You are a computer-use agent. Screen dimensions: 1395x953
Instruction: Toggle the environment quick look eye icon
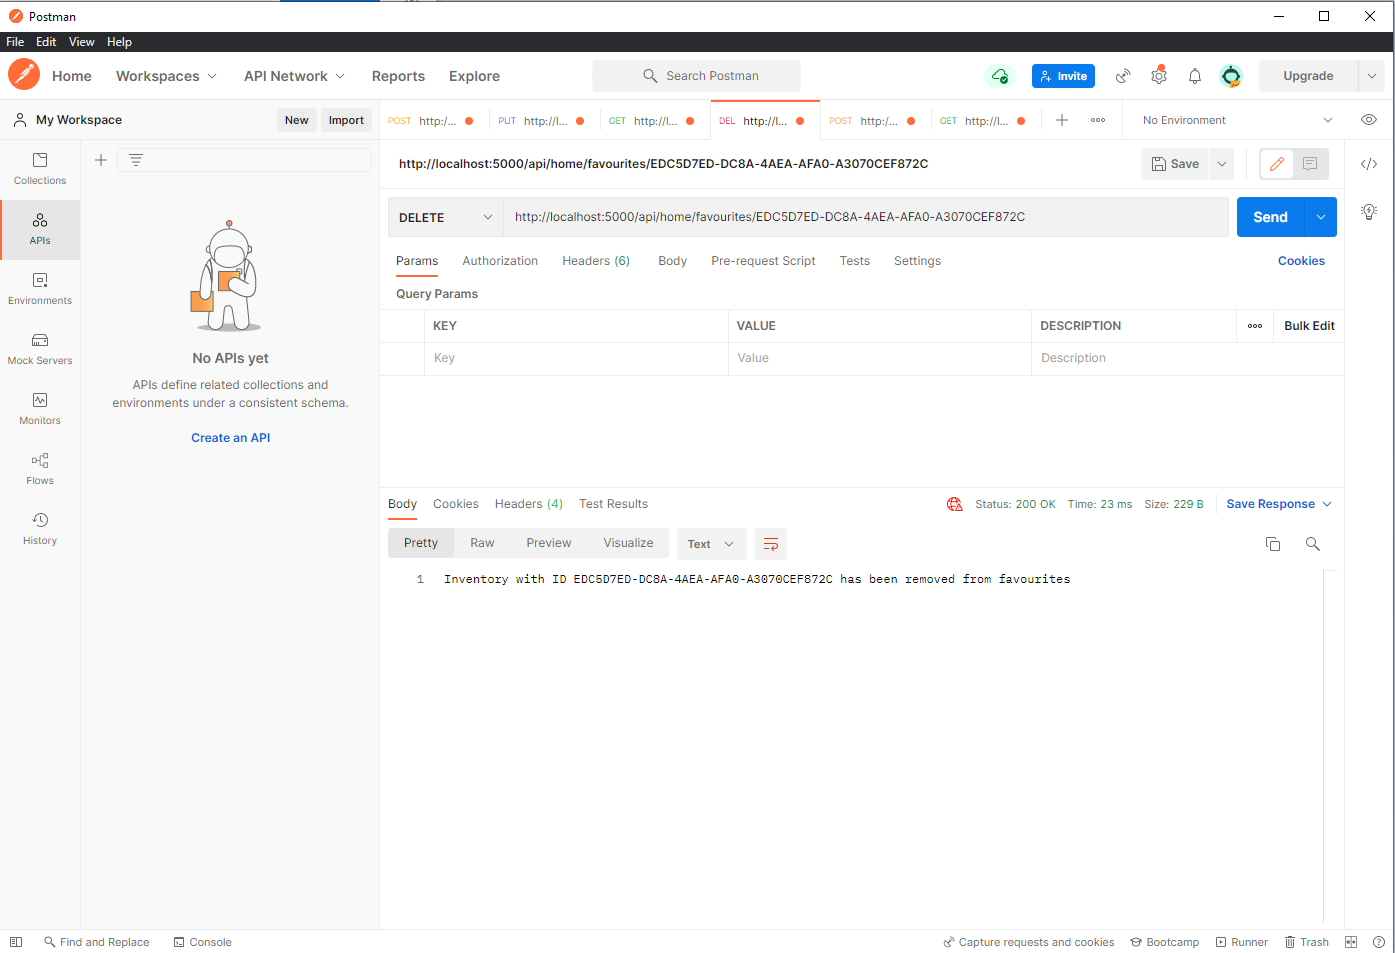coord(1368,119)
